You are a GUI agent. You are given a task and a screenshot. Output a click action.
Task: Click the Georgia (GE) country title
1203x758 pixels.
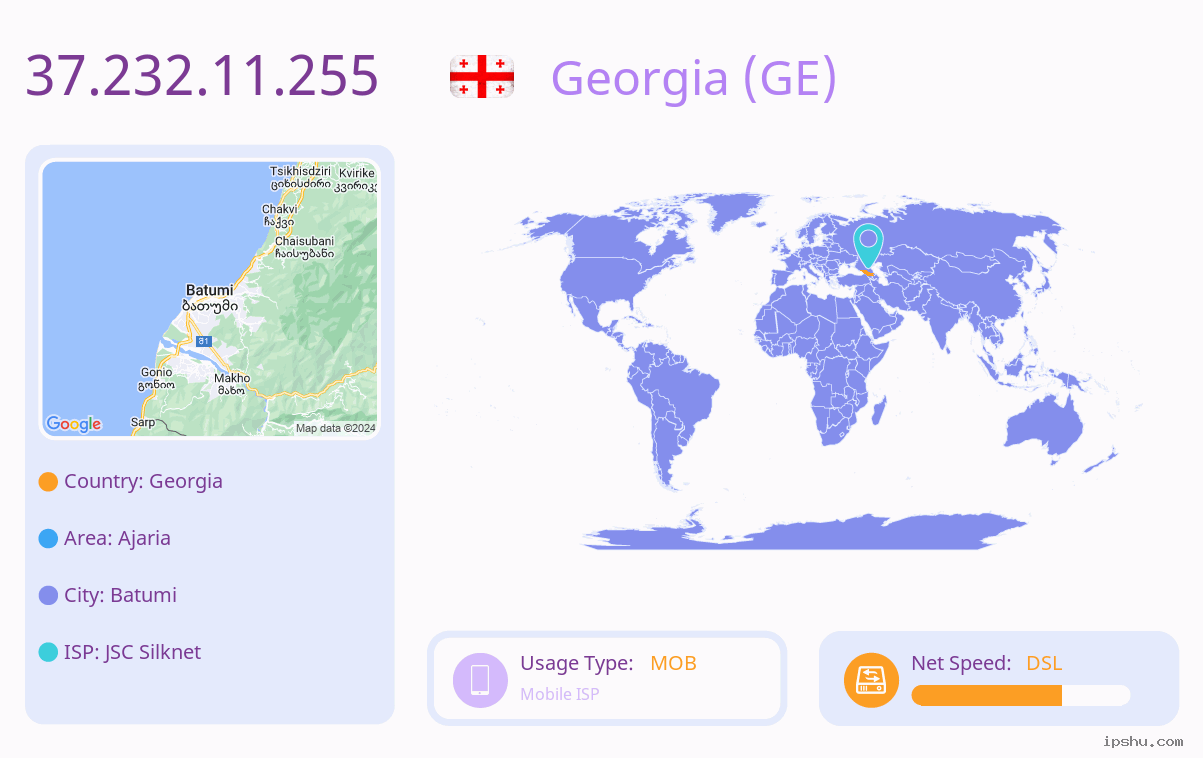coord(694,78)
